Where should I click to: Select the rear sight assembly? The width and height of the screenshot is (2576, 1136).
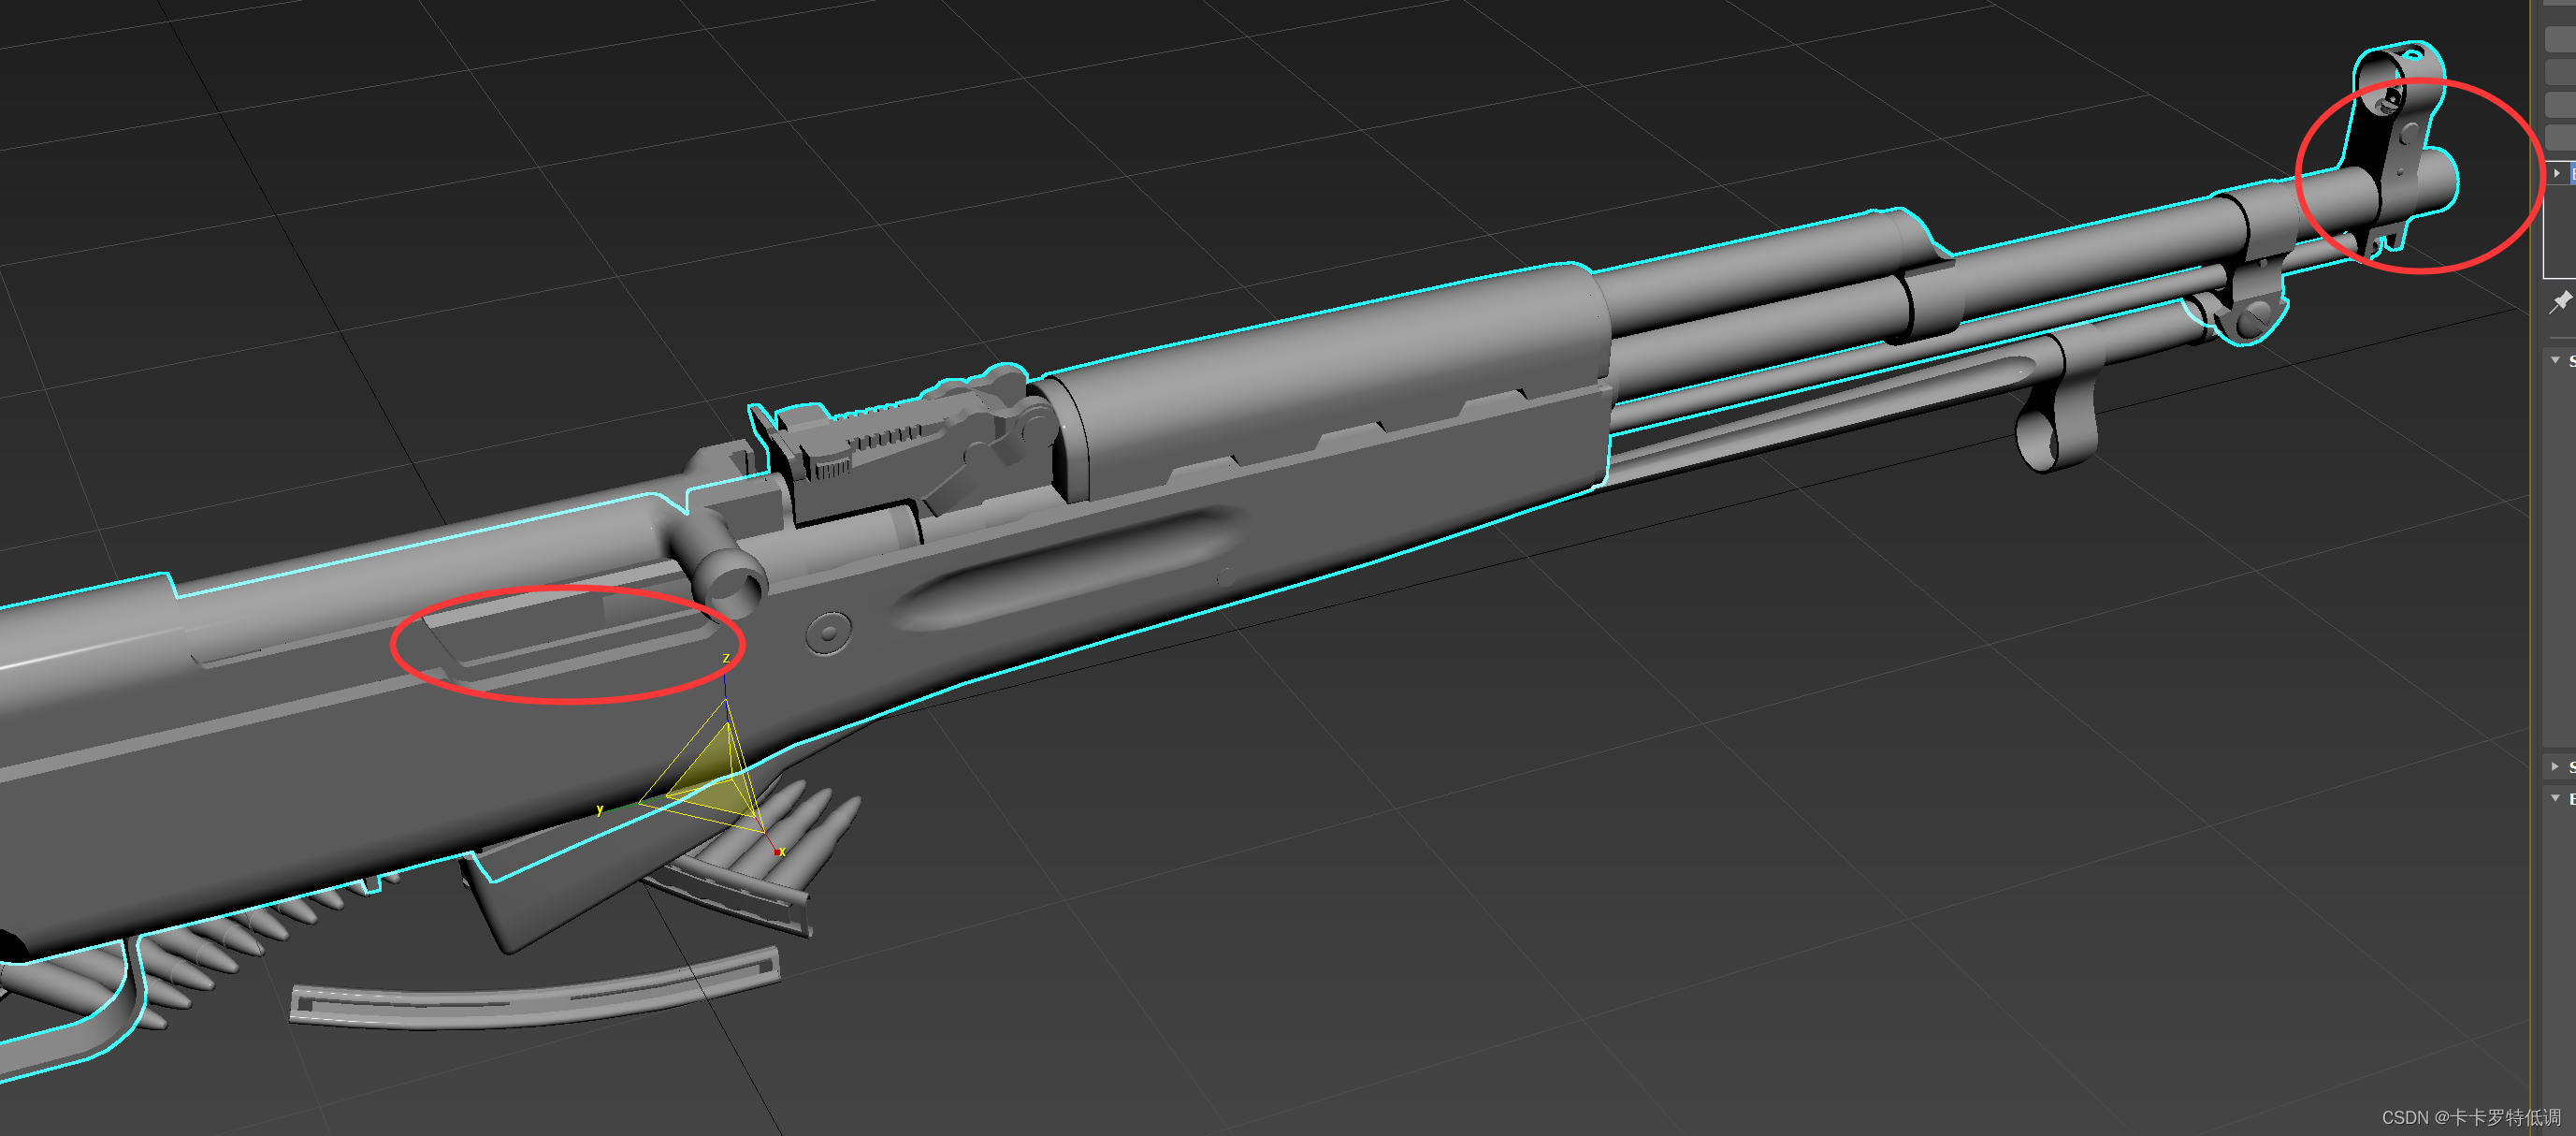click(x=880, y=445)
